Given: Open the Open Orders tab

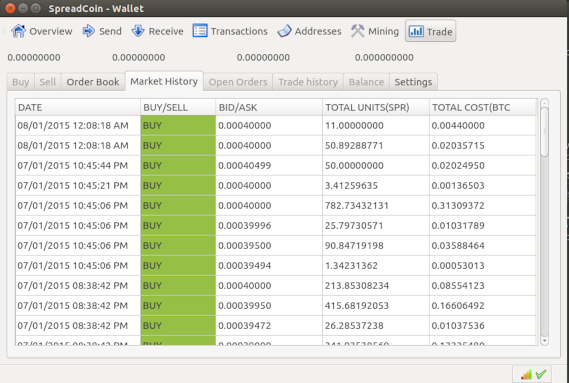Looking at the screenshot, I should tap(238, 82).
